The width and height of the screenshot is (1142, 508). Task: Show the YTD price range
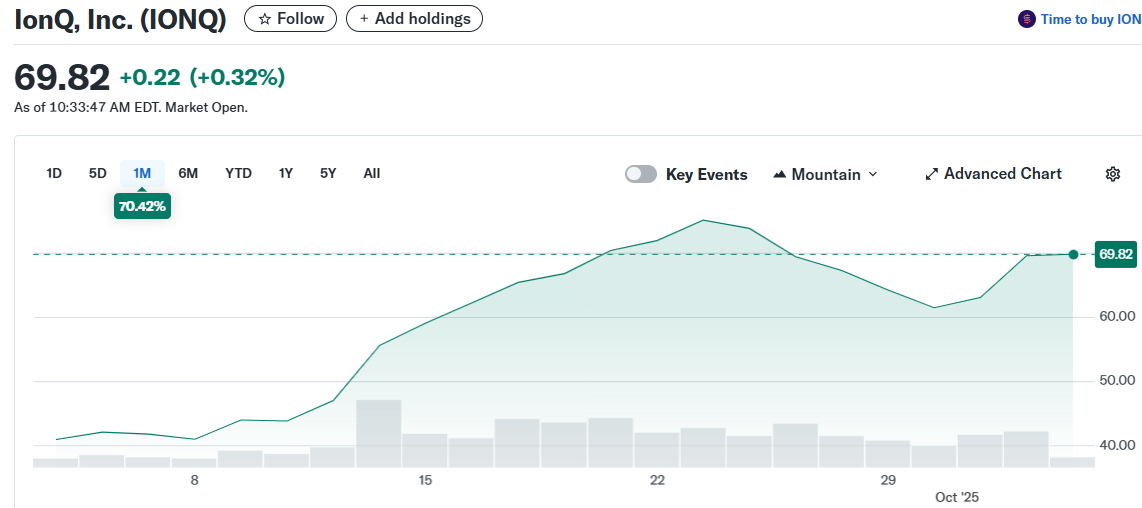238,173
